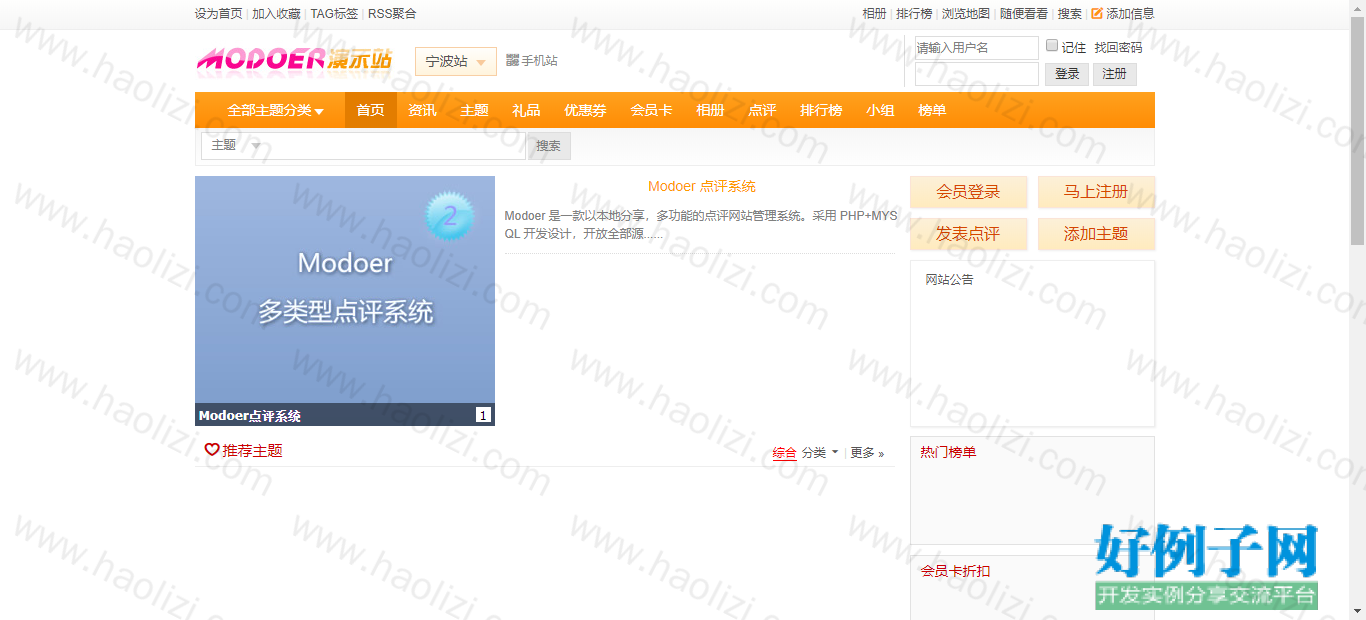1366x620 pixels.
Task: Click the 注册 register button
Action: [x=1114, y=74]
